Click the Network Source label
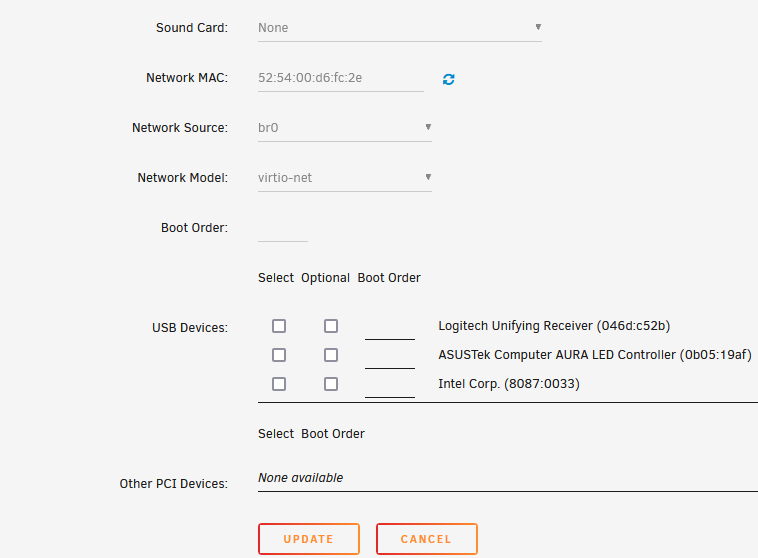The height and width of the screenshot is (558, 758). [180, 128]
